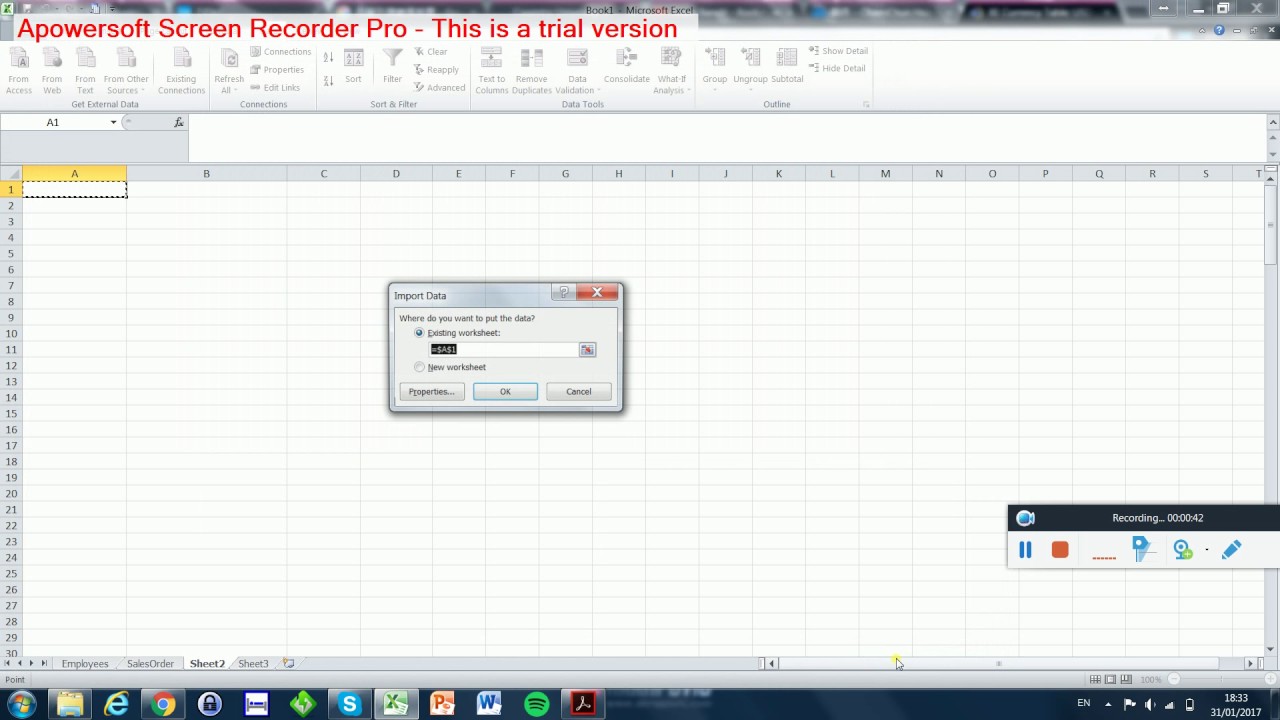Select column B header
The image size is (1280, 720).
coord(206,174)
